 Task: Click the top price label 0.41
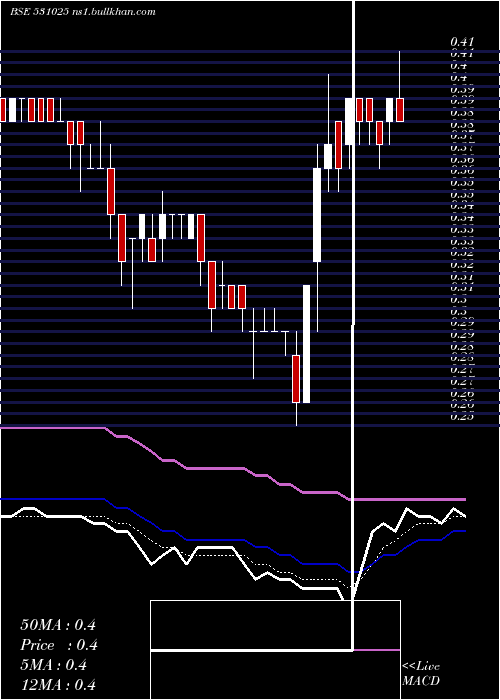point(462,42)
